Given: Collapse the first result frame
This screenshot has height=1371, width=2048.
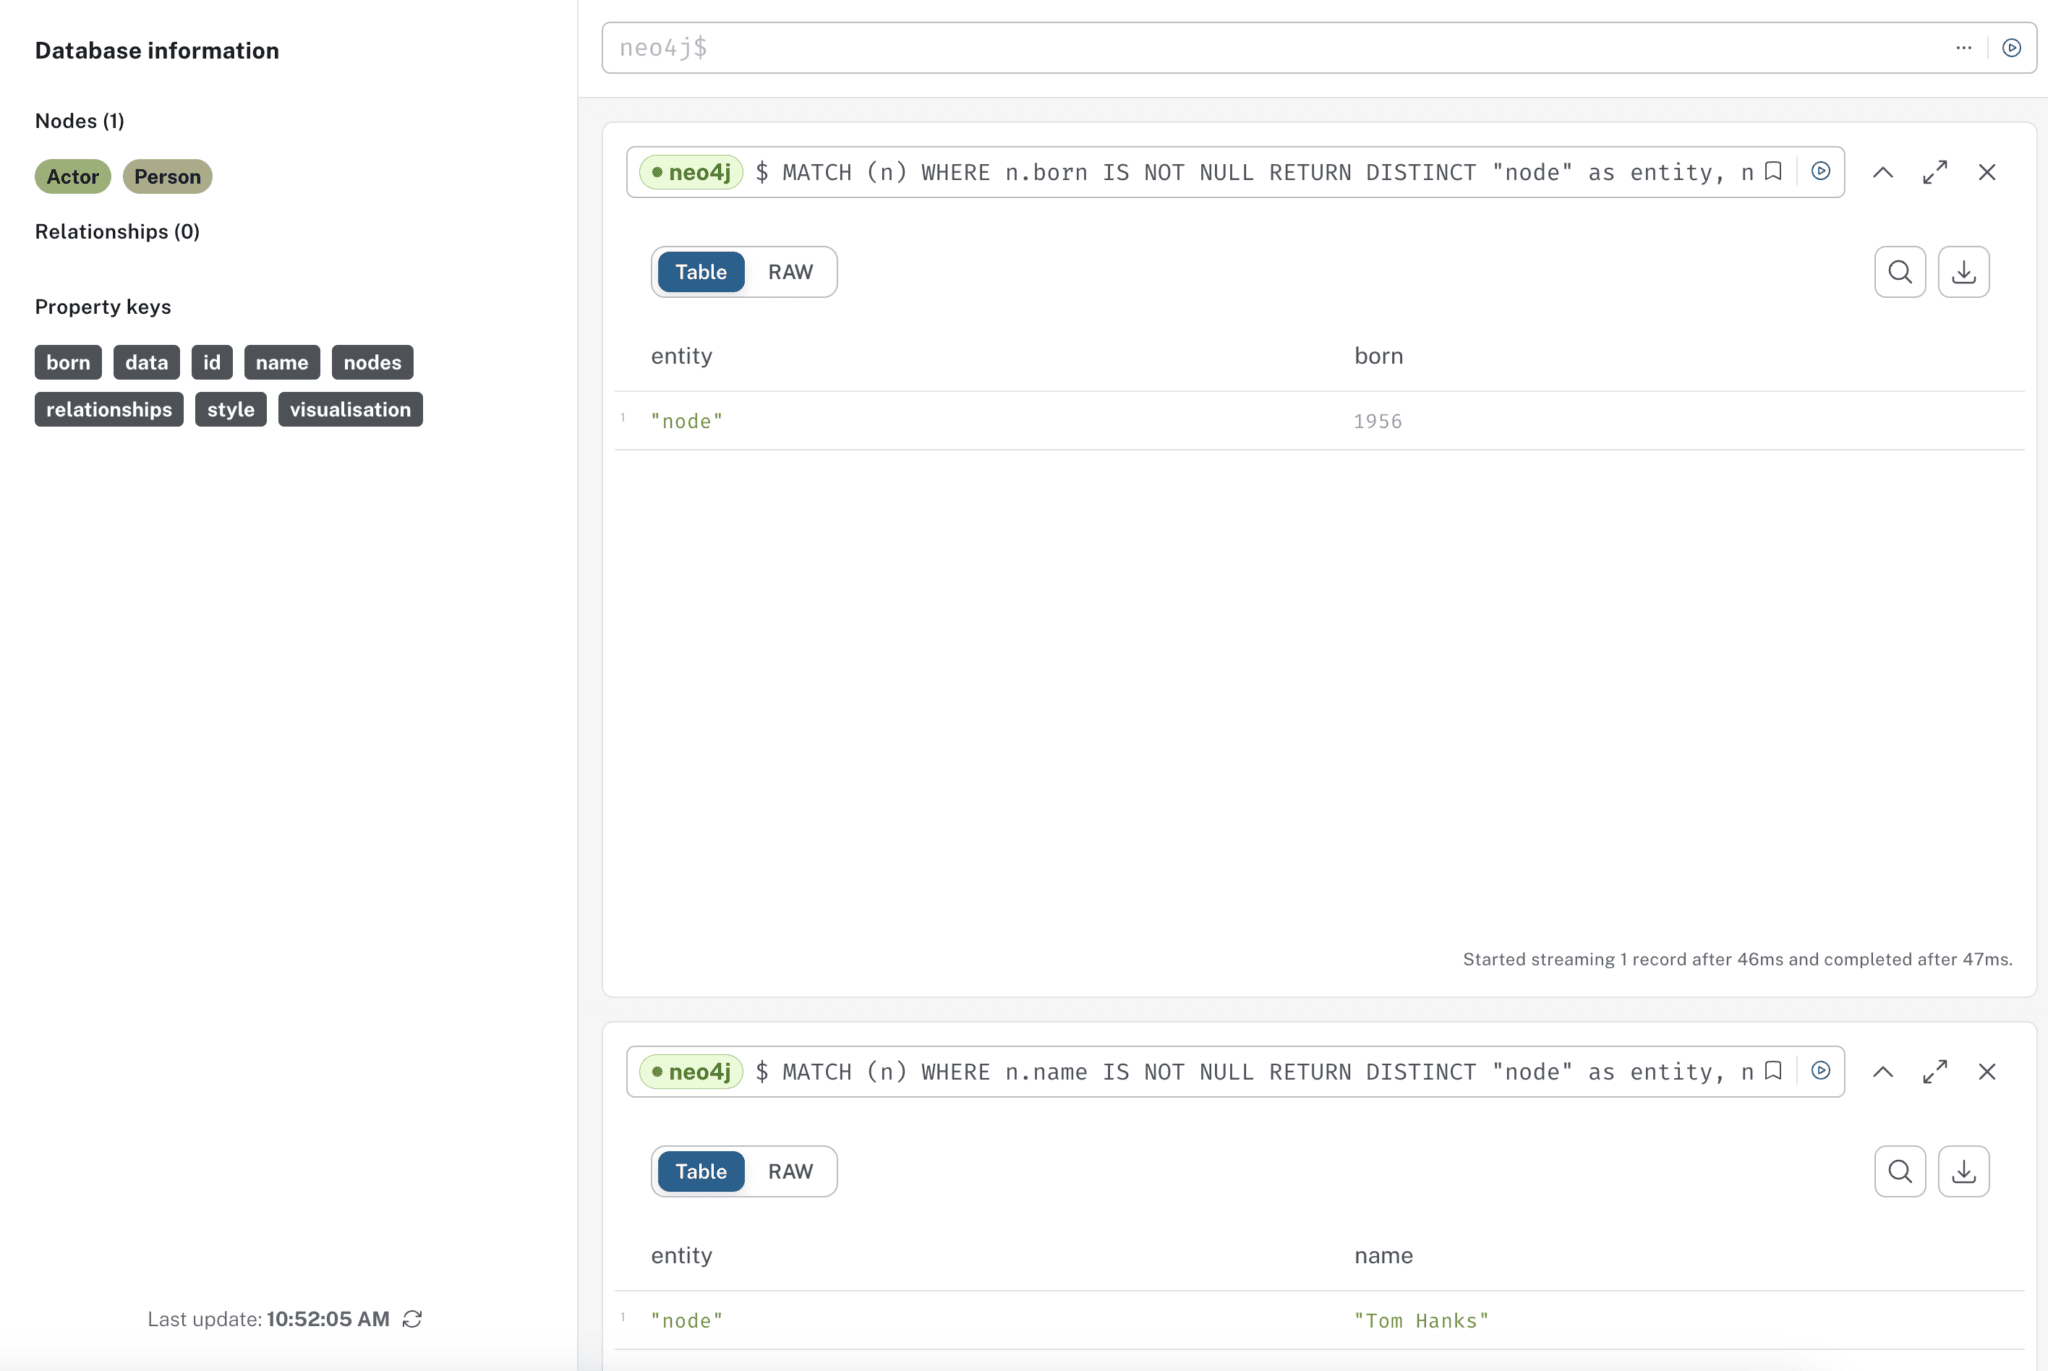Looking at the screenshot, I should [x=1884, y=172].
